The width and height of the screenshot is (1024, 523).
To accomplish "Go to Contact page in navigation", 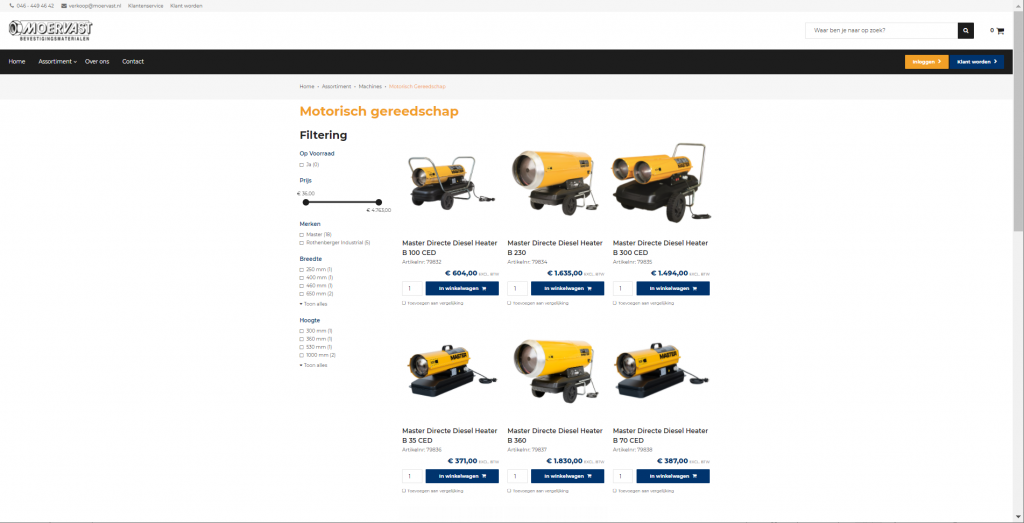I will (x=133, y=62).
